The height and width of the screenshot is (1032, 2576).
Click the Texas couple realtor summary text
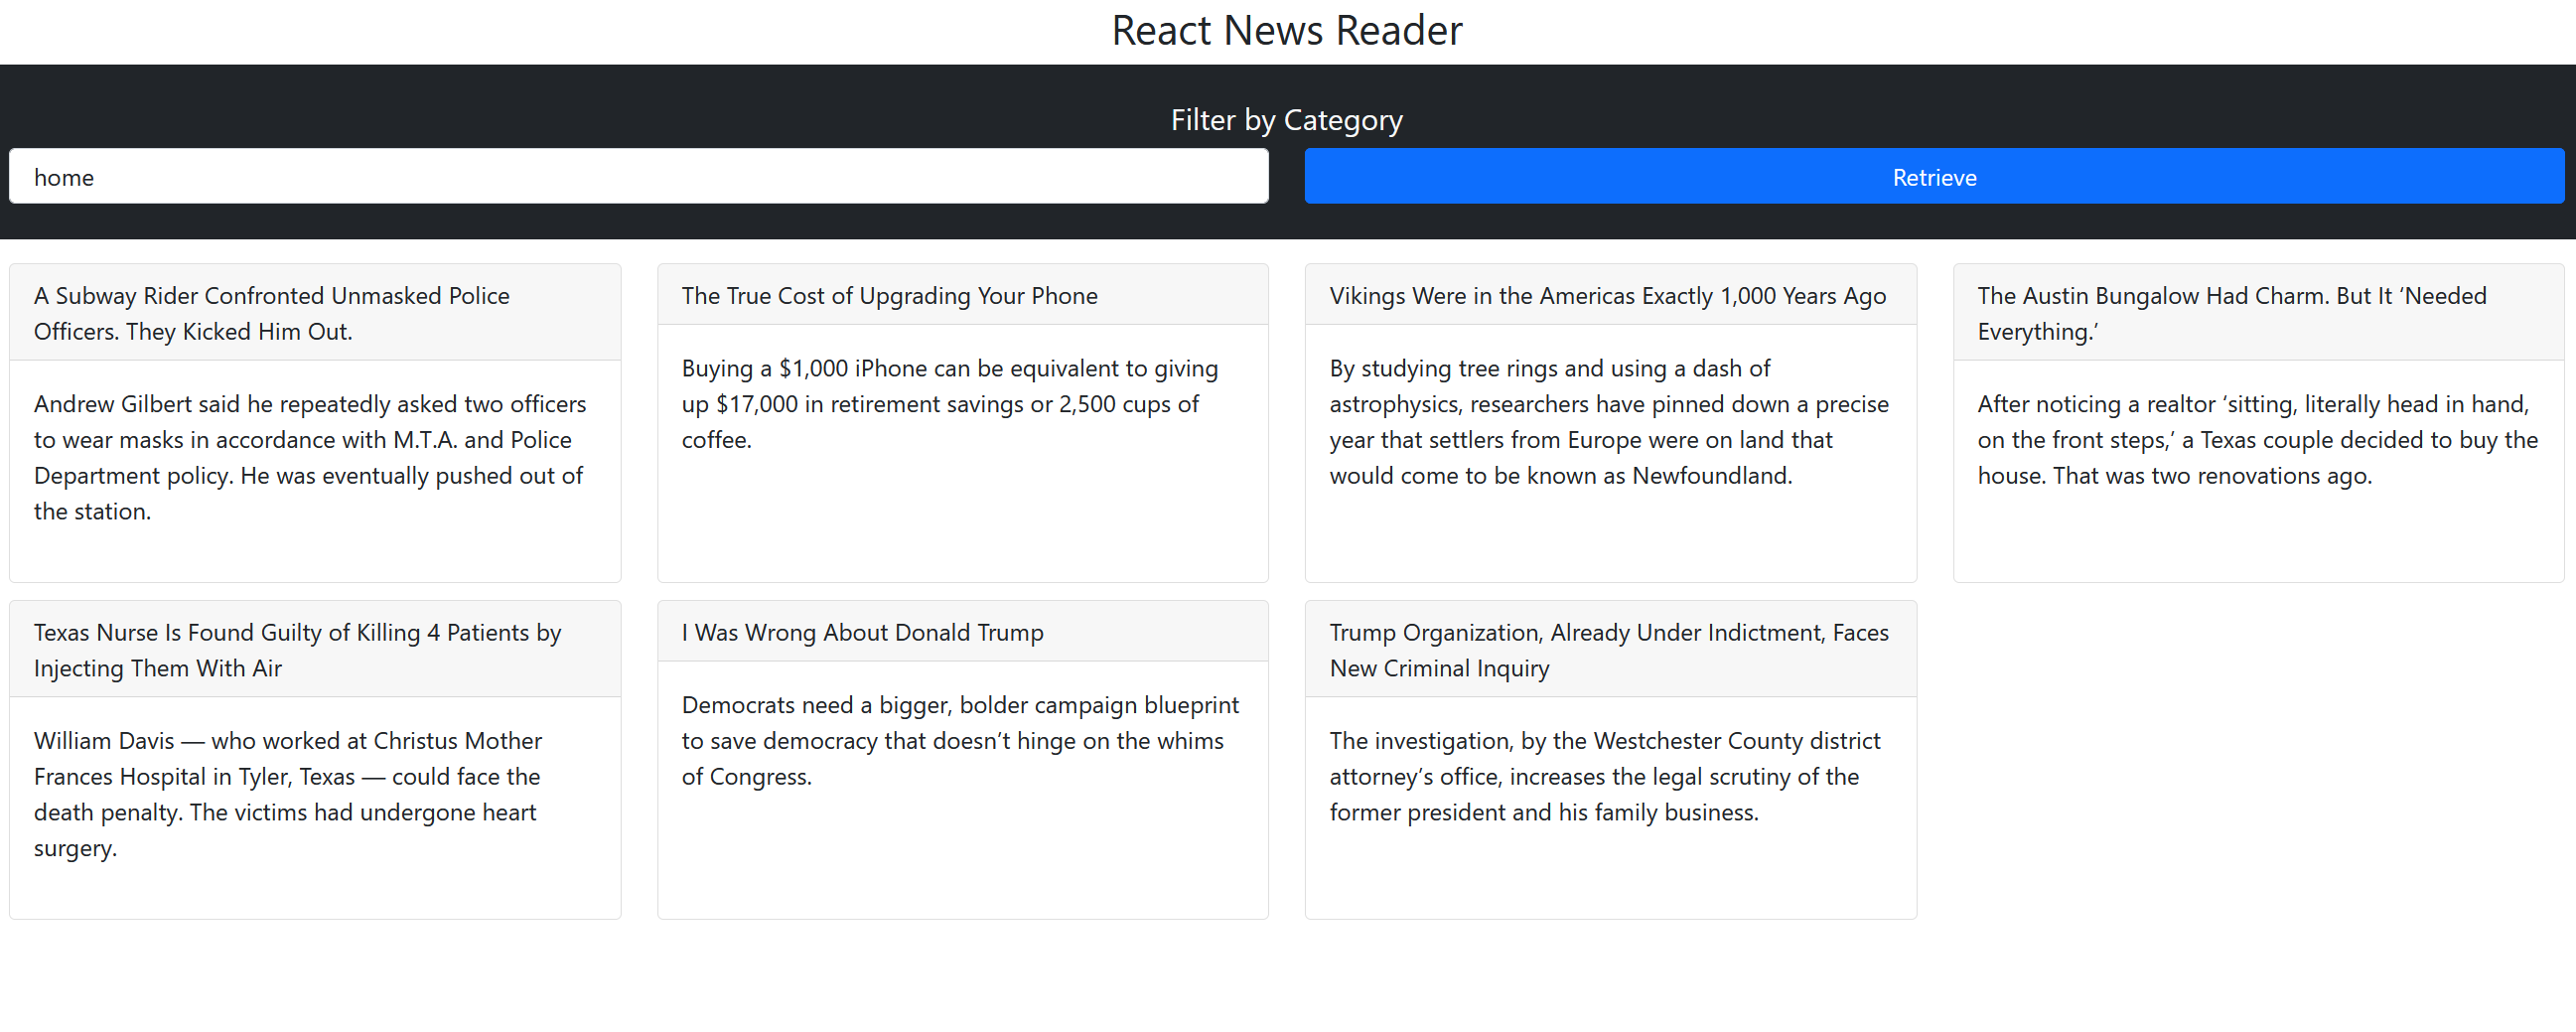tap(2257, 440)
